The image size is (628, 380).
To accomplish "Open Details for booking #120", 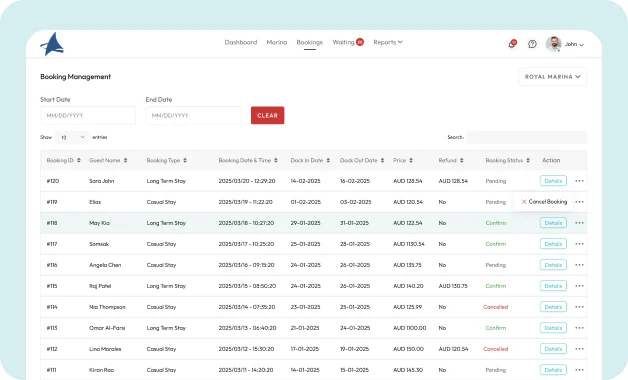I will click(x=553, y=181).
